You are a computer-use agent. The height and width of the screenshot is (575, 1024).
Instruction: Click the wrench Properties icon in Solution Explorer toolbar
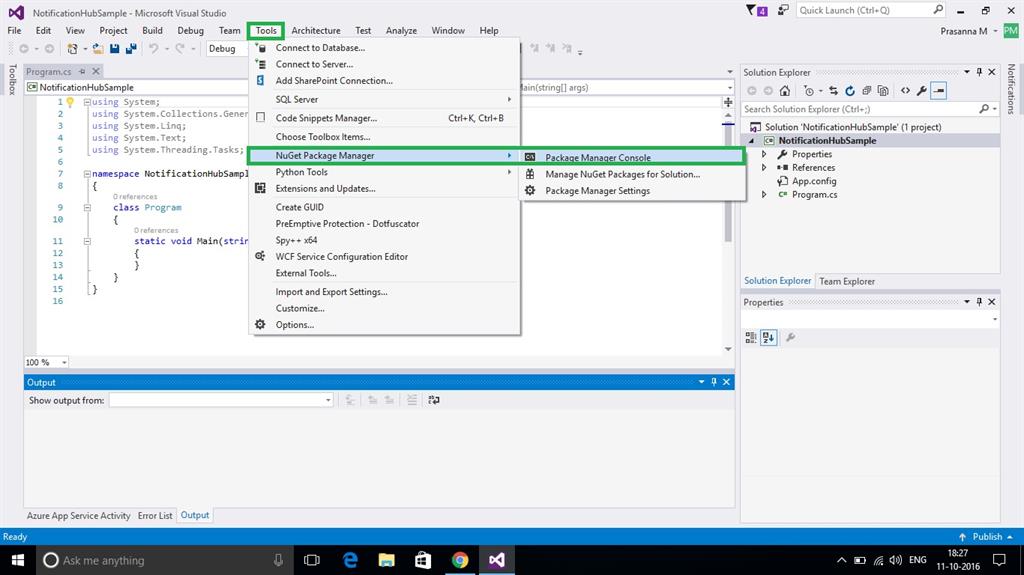(921, 91)
